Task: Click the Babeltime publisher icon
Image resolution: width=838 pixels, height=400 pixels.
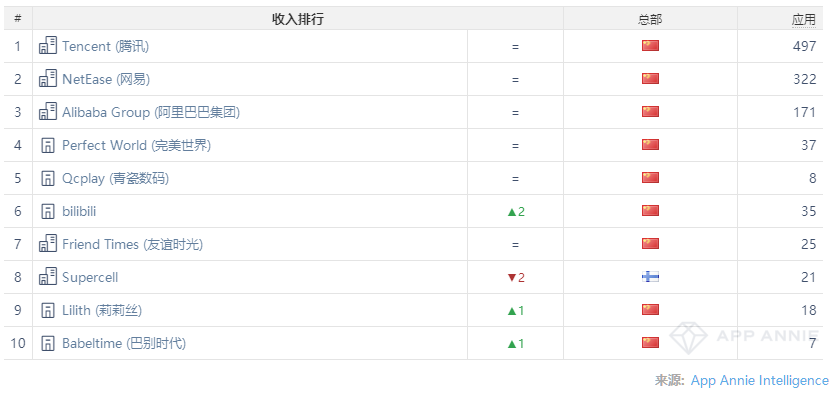Action: 48,343
